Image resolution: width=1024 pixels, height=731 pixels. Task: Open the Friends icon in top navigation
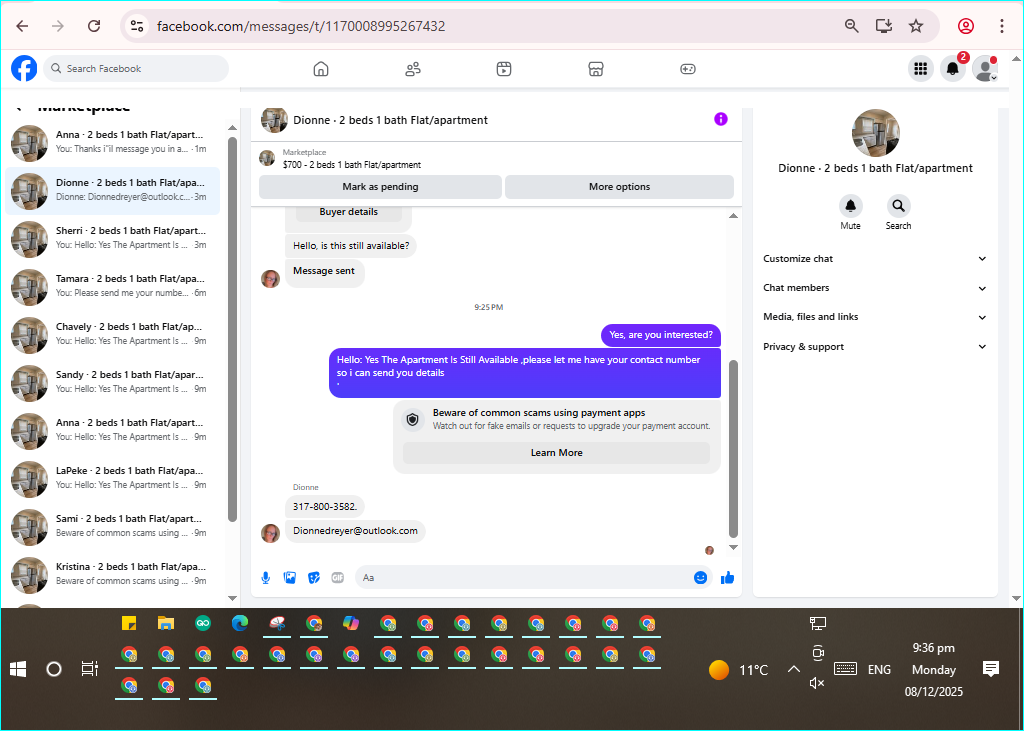click(413, 69)
